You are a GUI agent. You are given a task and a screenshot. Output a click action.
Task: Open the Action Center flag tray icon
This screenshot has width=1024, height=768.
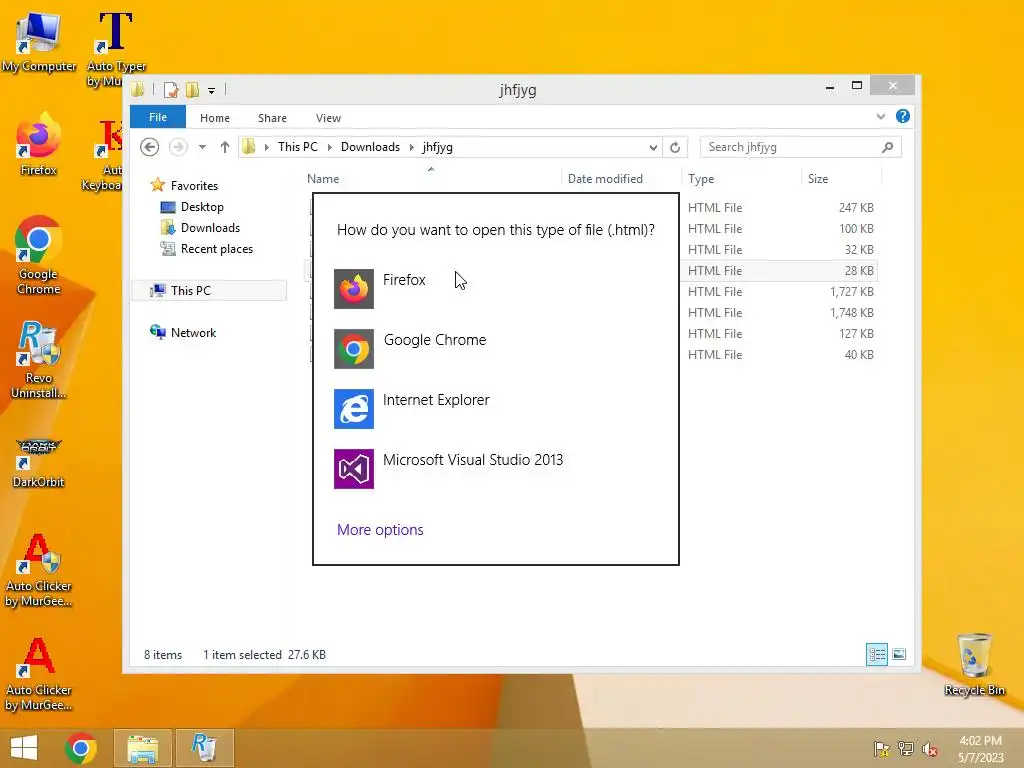[x=881, y=749]
